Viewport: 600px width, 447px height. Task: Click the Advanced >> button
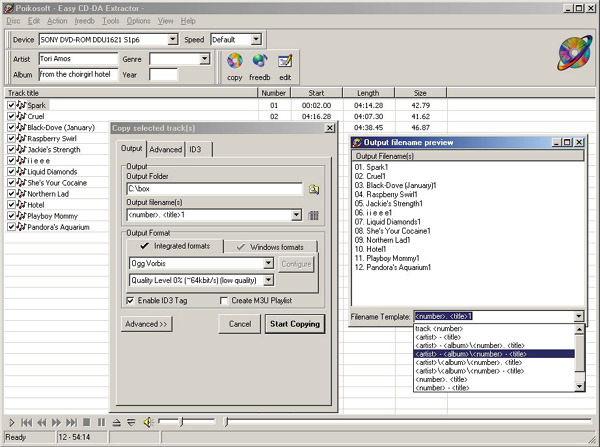(x=146, y=324)
